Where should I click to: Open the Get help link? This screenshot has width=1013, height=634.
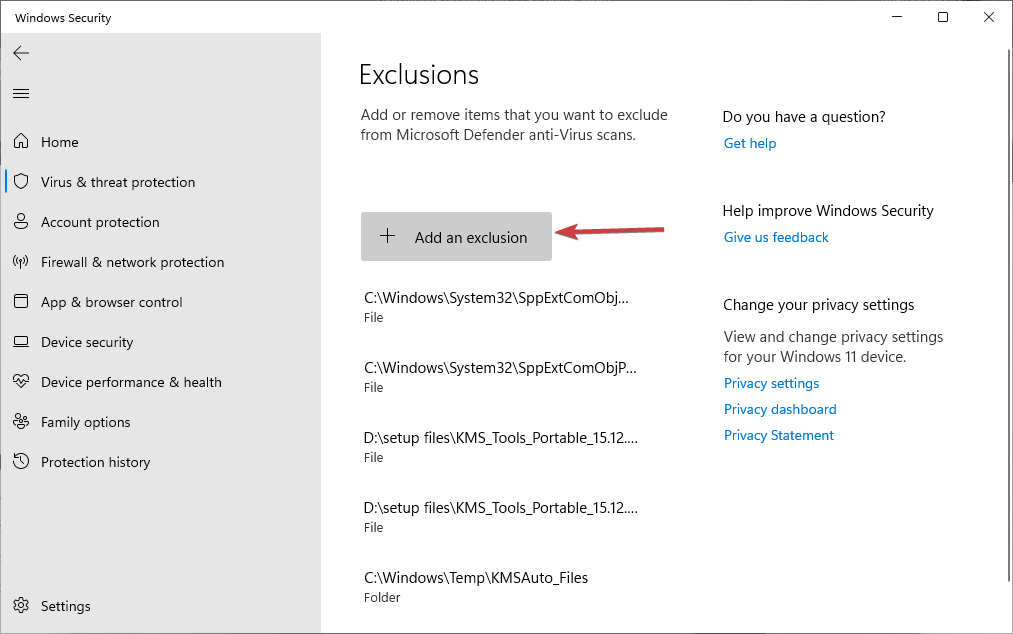(x=749, y=143)
